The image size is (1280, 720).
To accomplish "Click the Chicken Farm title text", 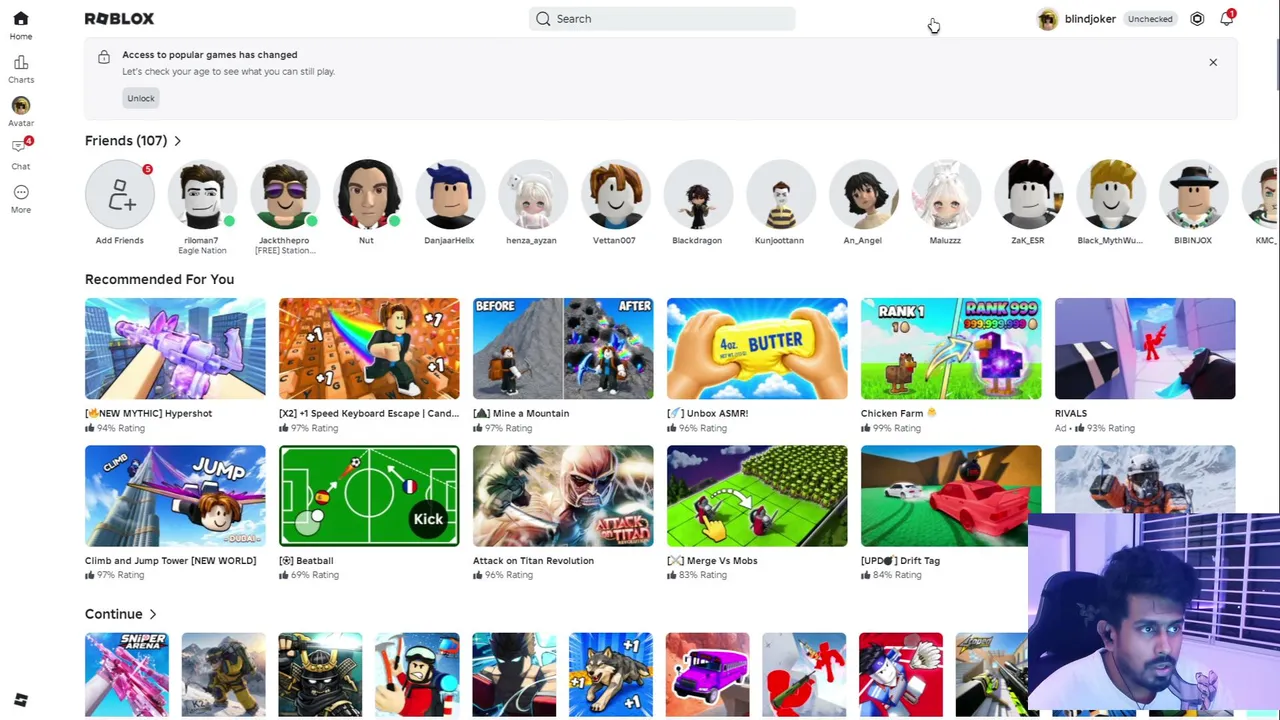I will point(898,413).
